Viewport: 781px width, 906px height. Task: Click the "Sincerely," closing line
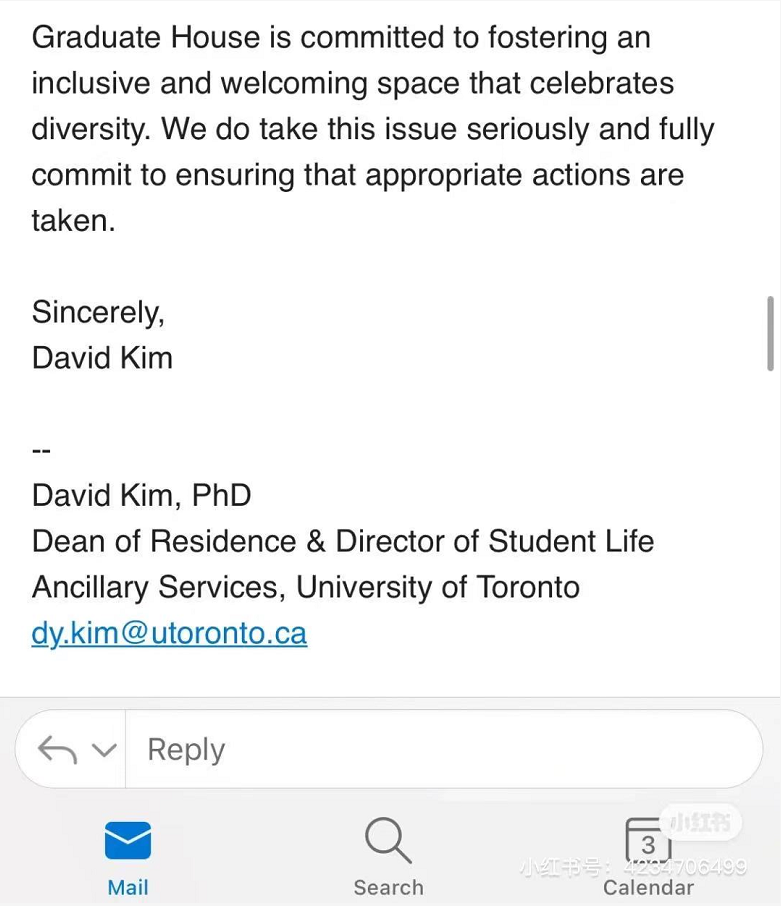click(x=98, y=312)
